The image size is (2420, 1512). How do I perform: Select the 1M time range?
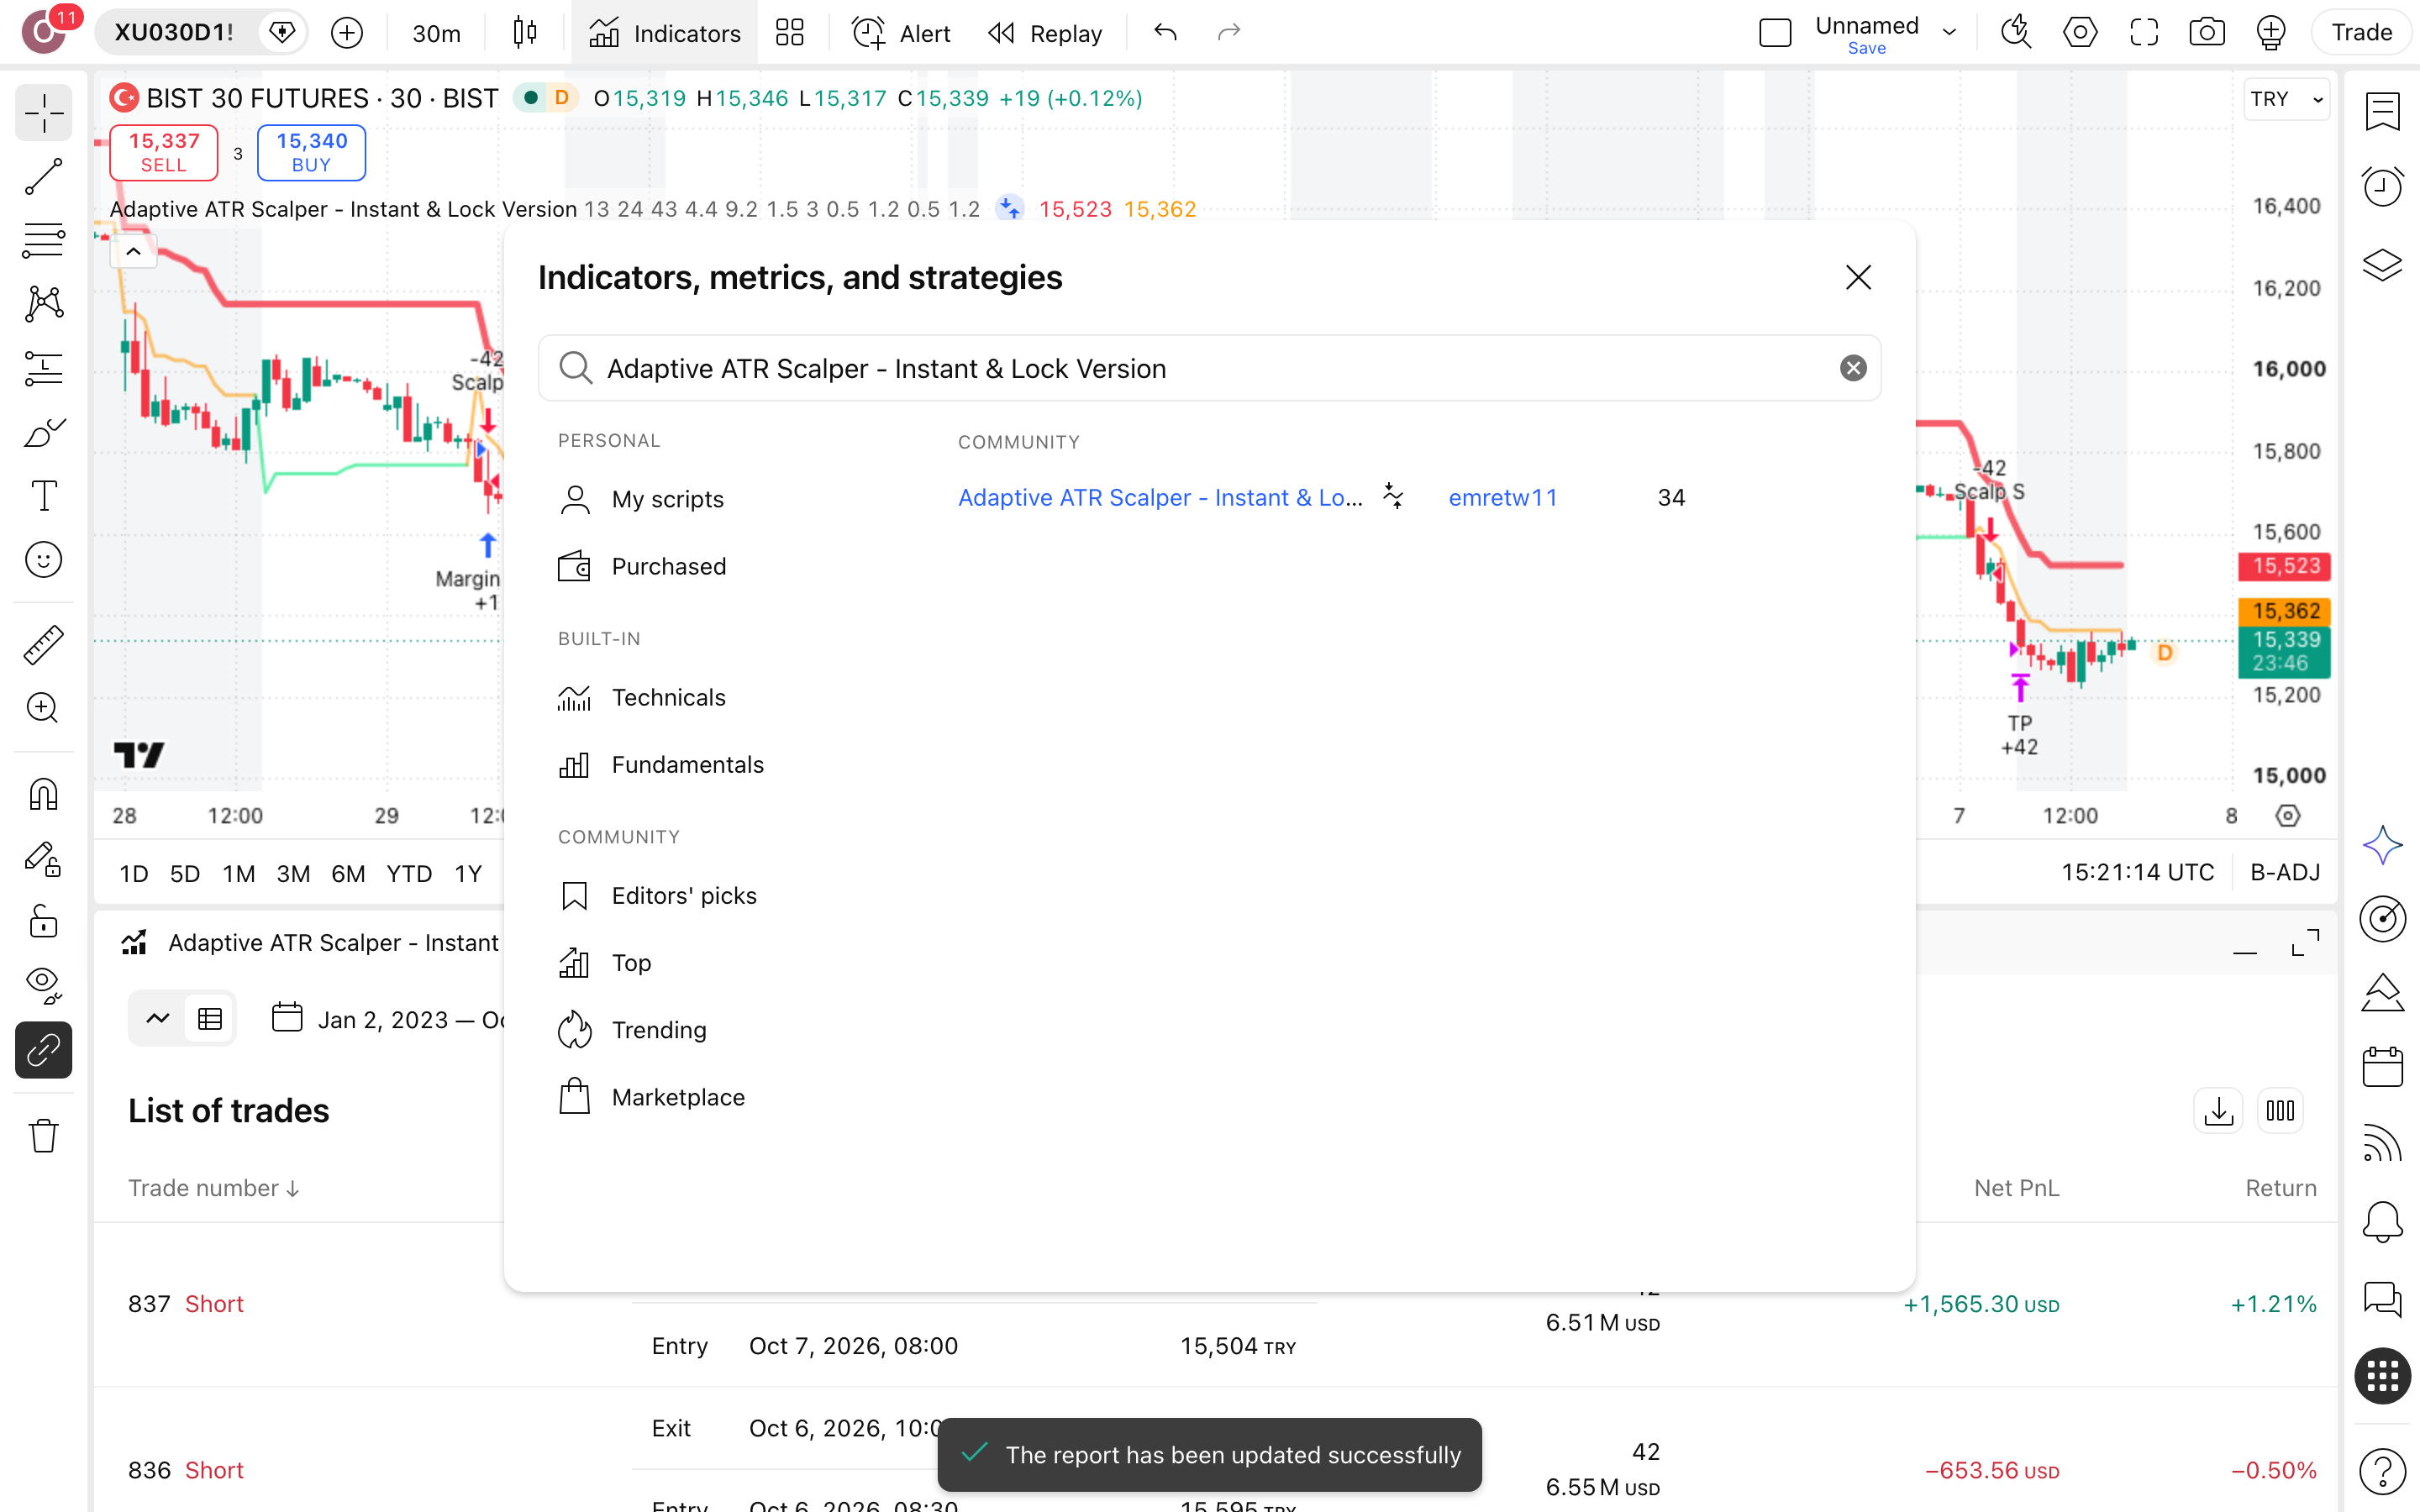point(238,873)
